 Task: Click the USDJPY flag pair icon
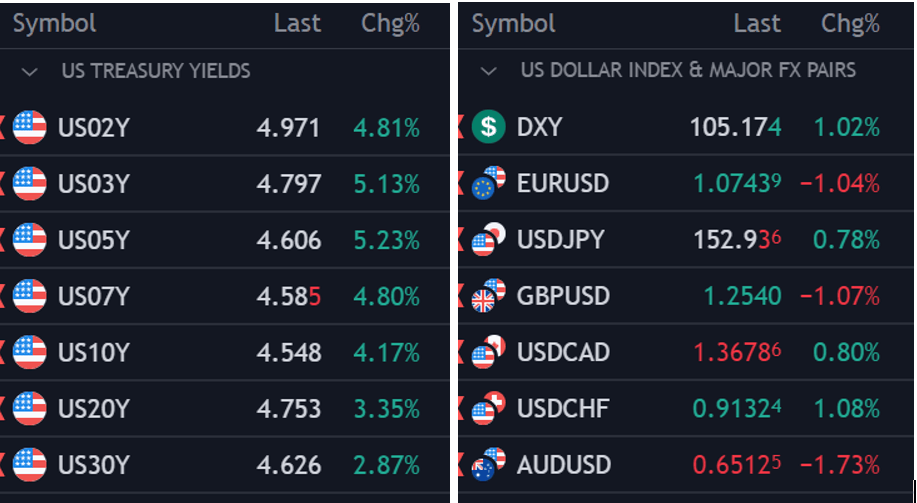tap(488, 239)
